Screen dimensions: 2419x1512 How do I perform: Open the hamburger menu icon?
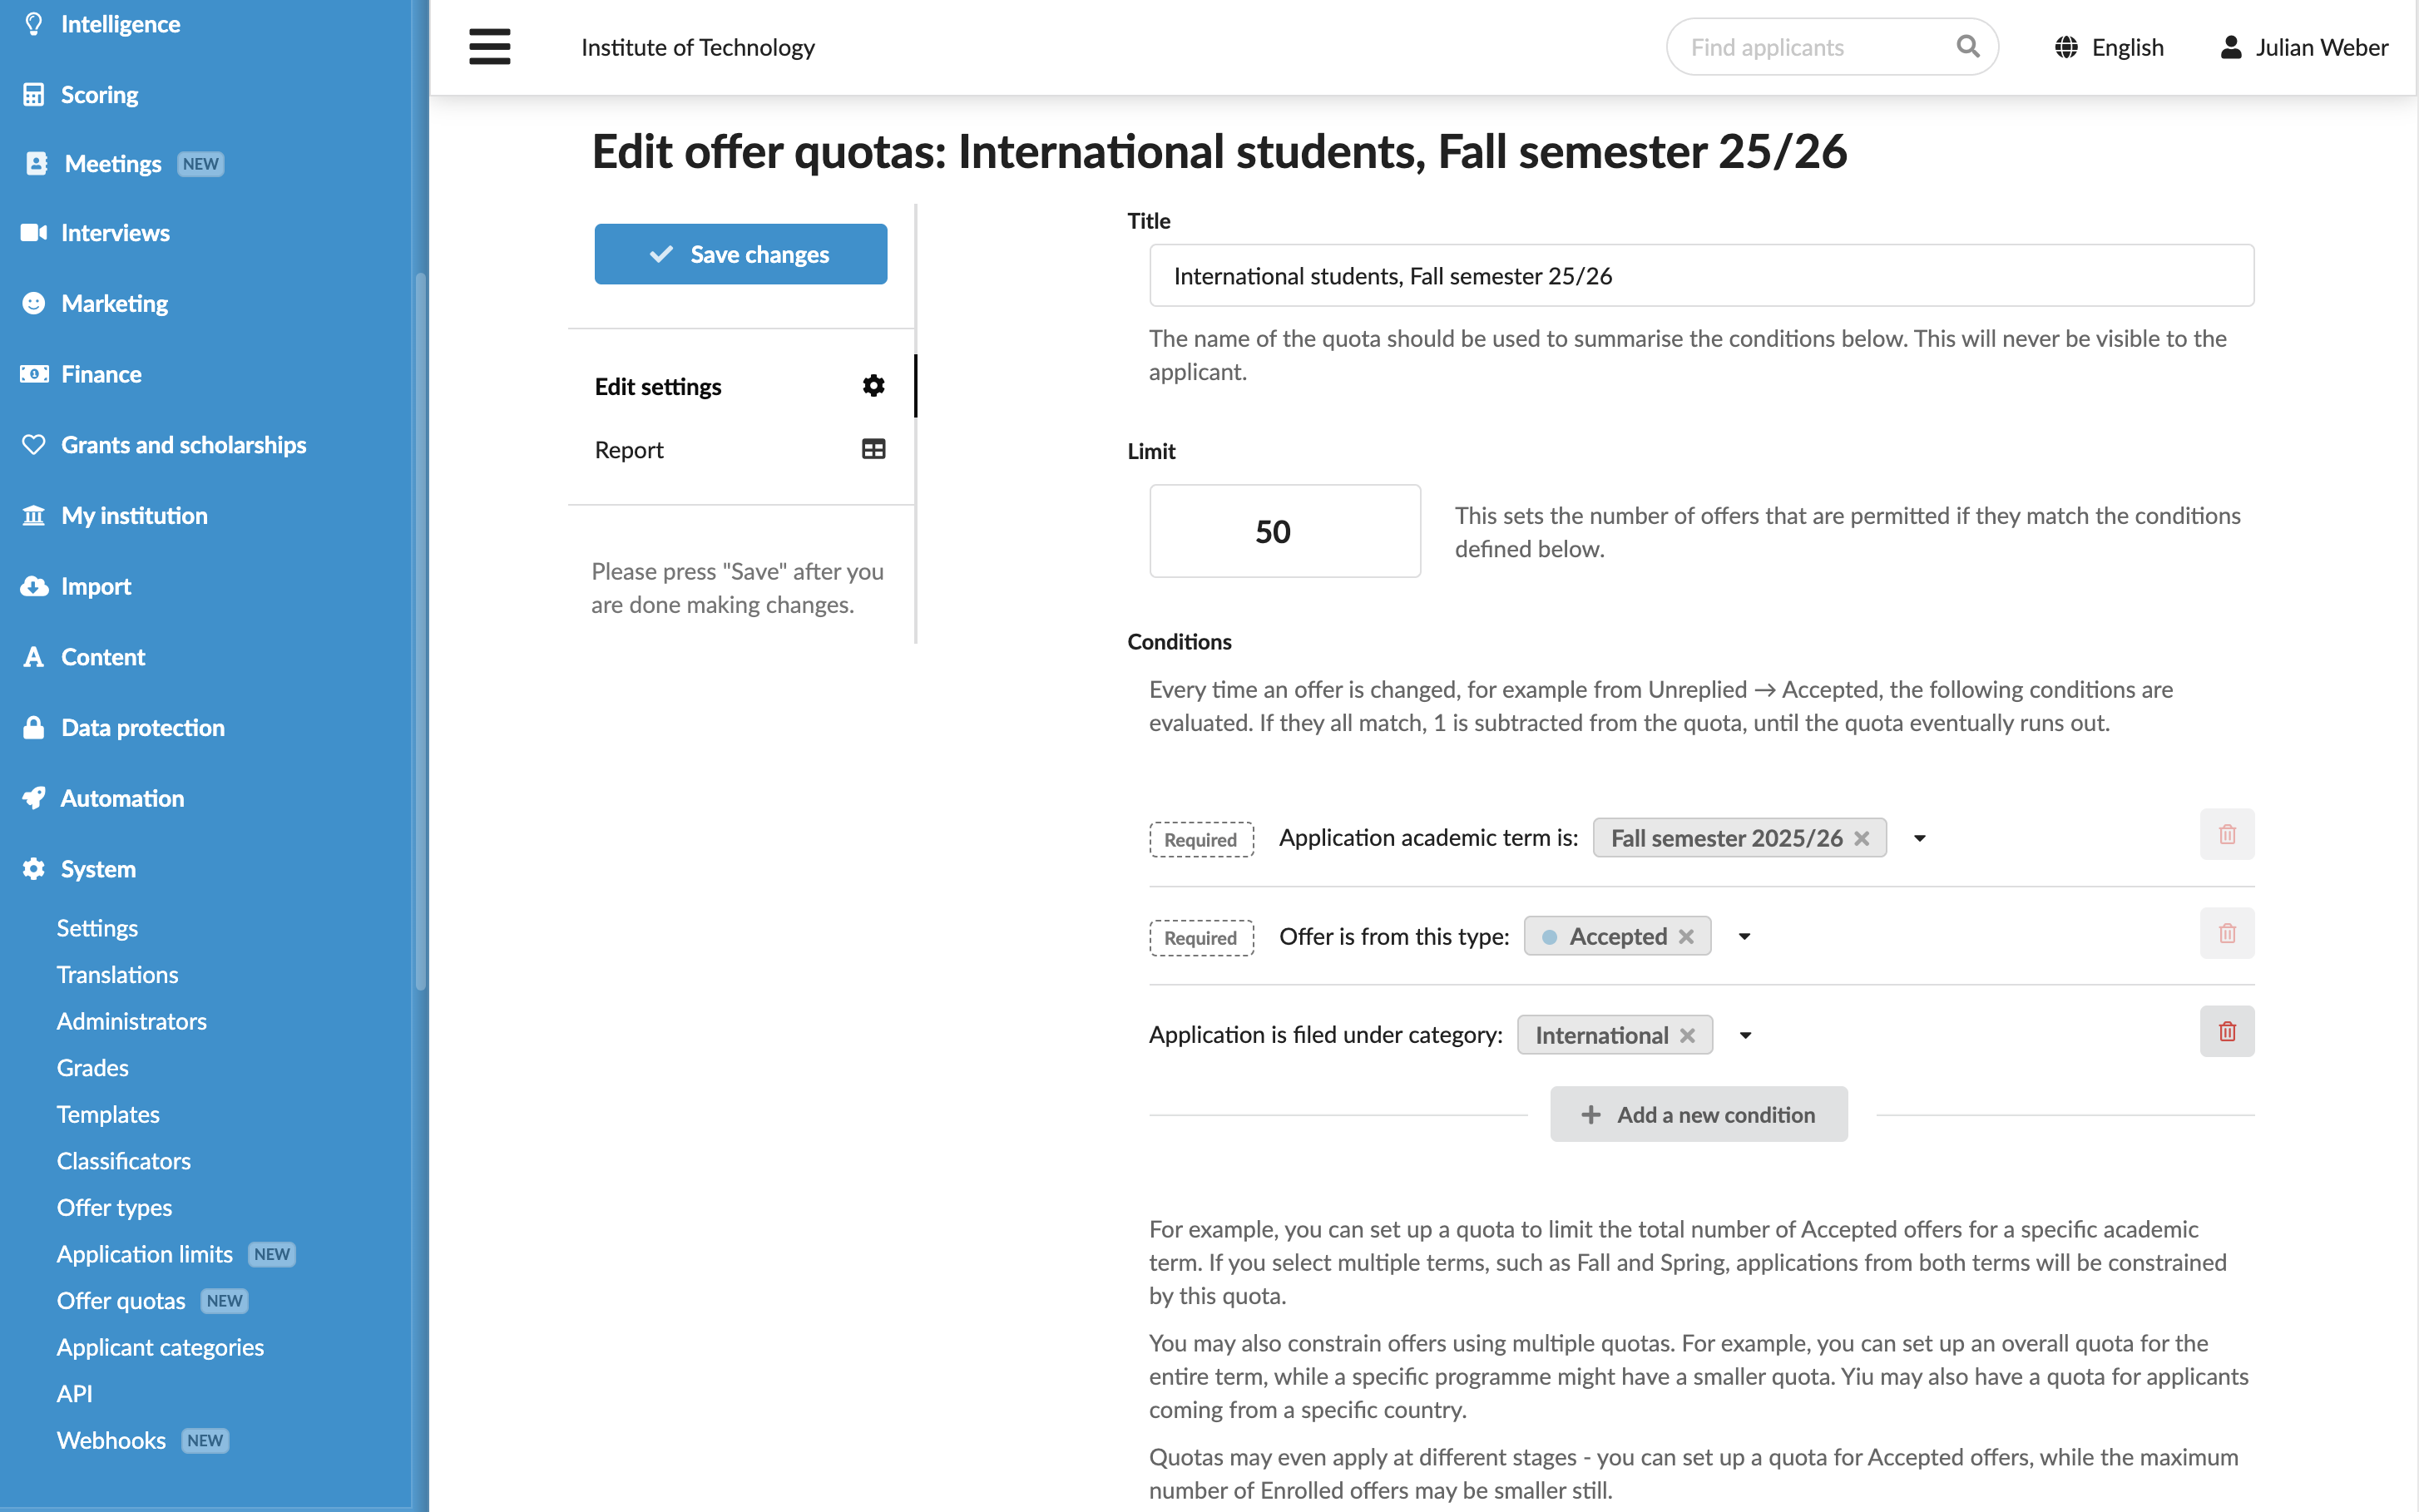[x=489, y=47]
